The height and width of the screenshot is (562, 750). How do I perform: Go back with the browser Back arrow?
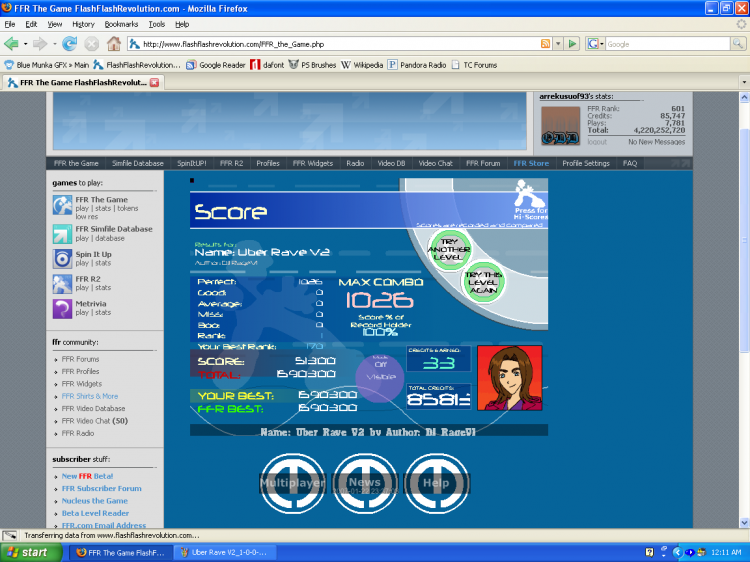(11, 44)
